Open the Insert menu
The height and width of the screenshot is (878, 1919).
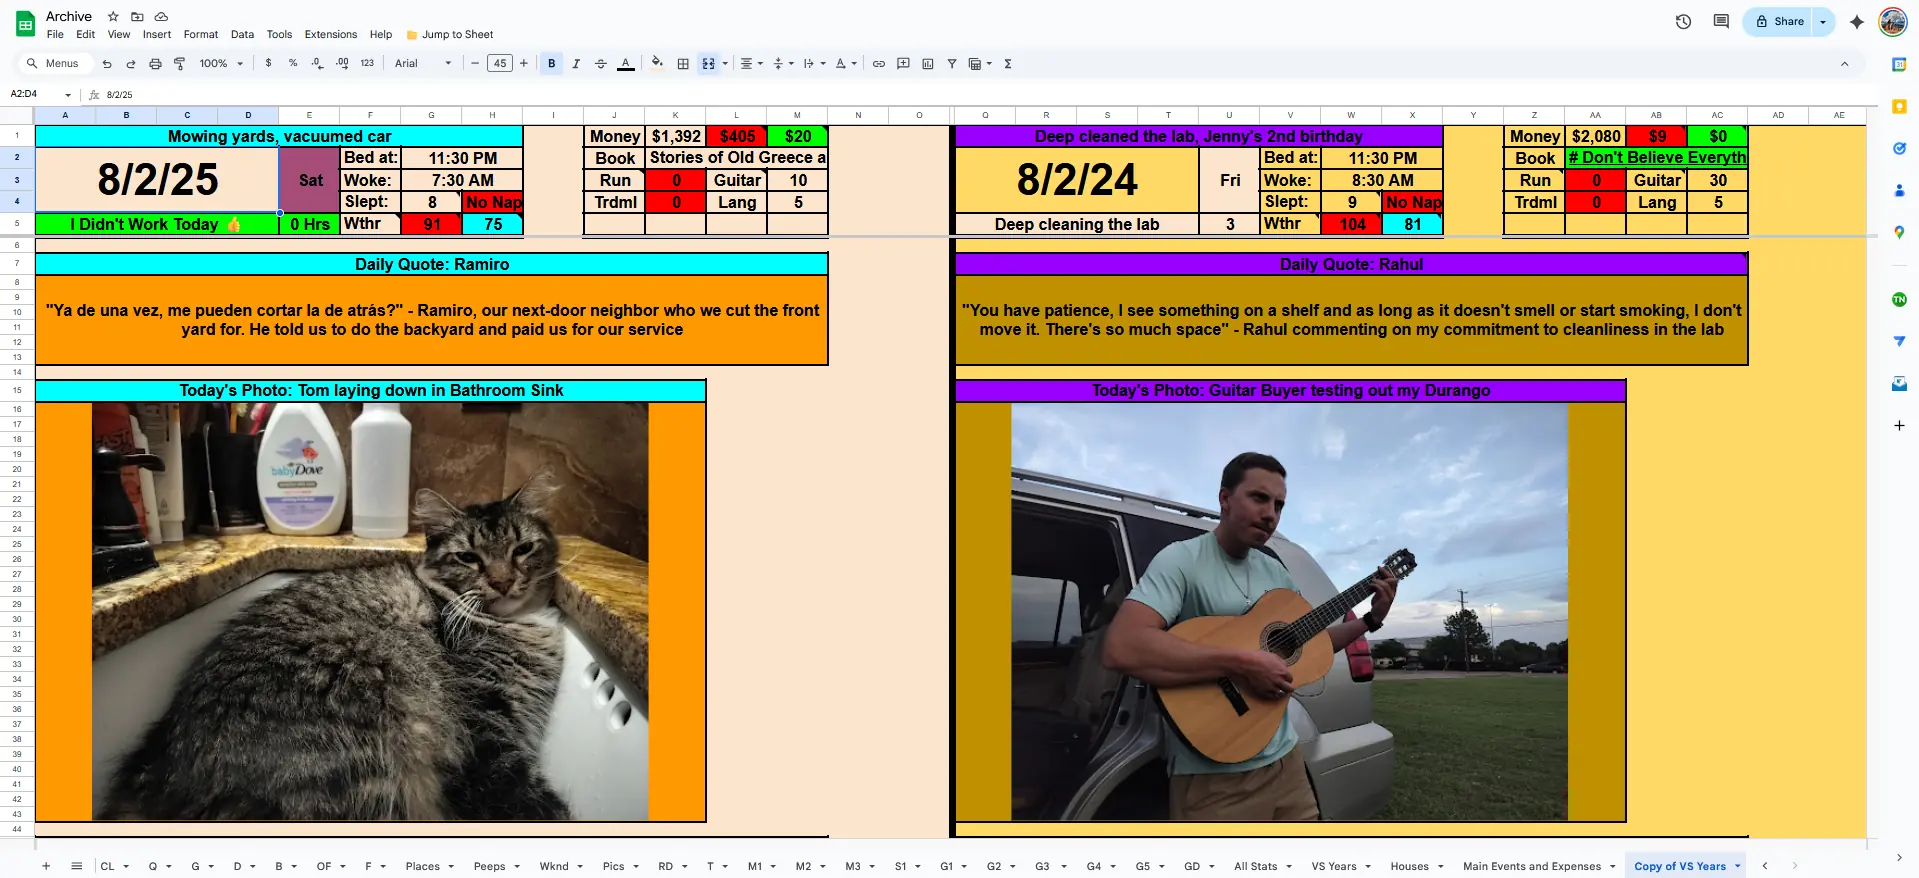tap(157, 34)
